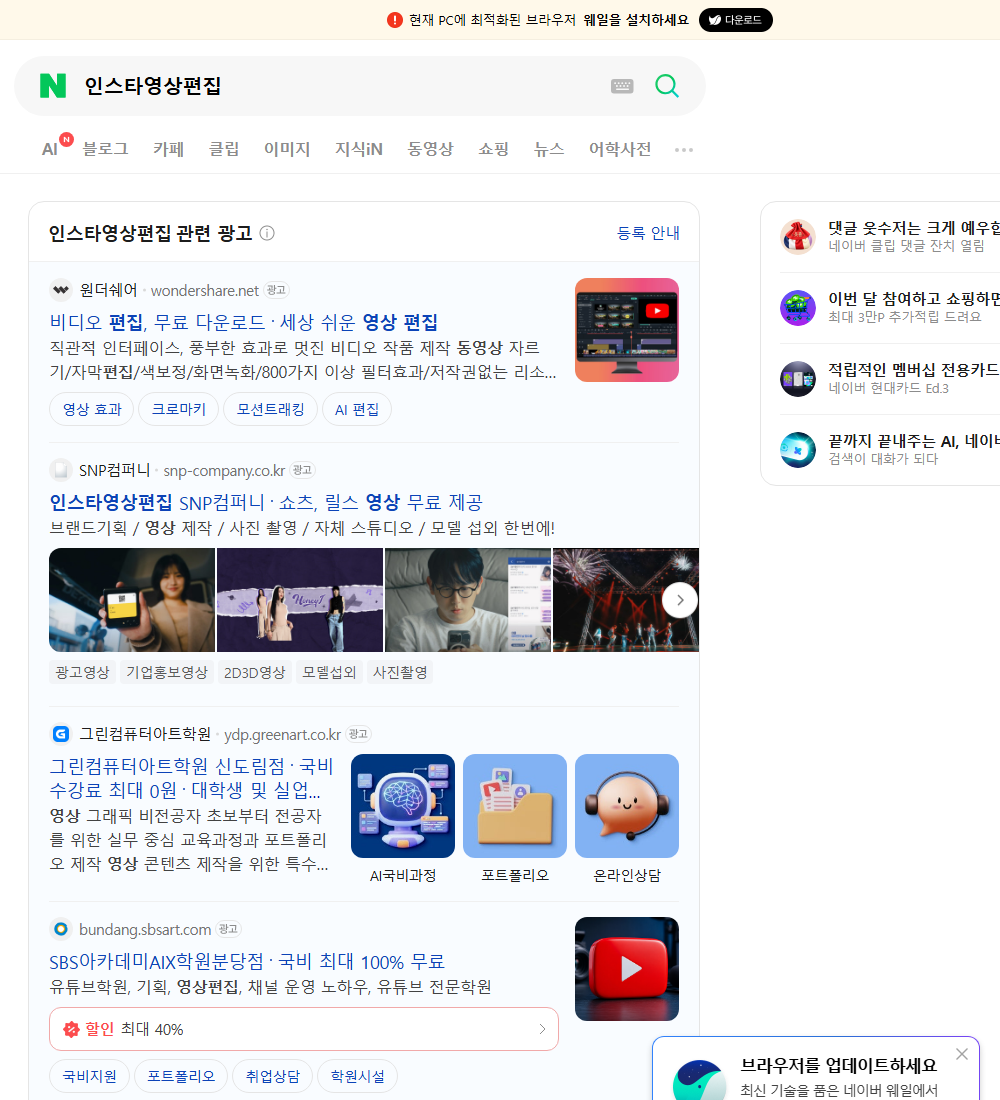The width and height of the screenshot is (1000, 1100).
Task: Click the 기업홍보영상 tag
Action: [x=167, y=672]
